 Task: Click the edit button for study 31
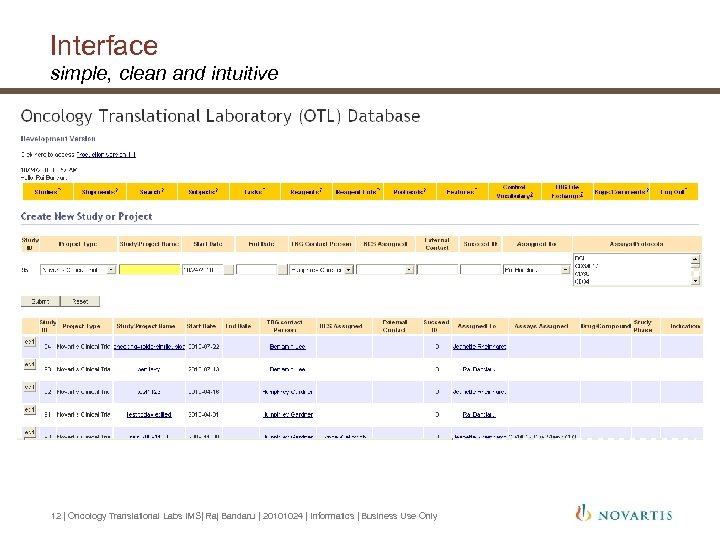coord(29,409)
